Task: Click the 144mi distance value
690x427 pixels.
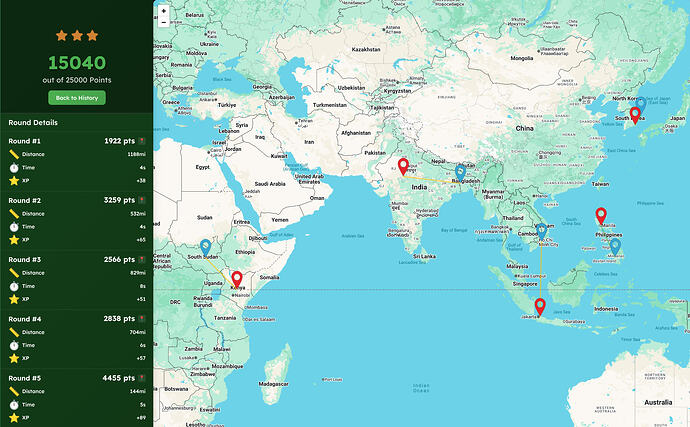Action: (138, 391)
